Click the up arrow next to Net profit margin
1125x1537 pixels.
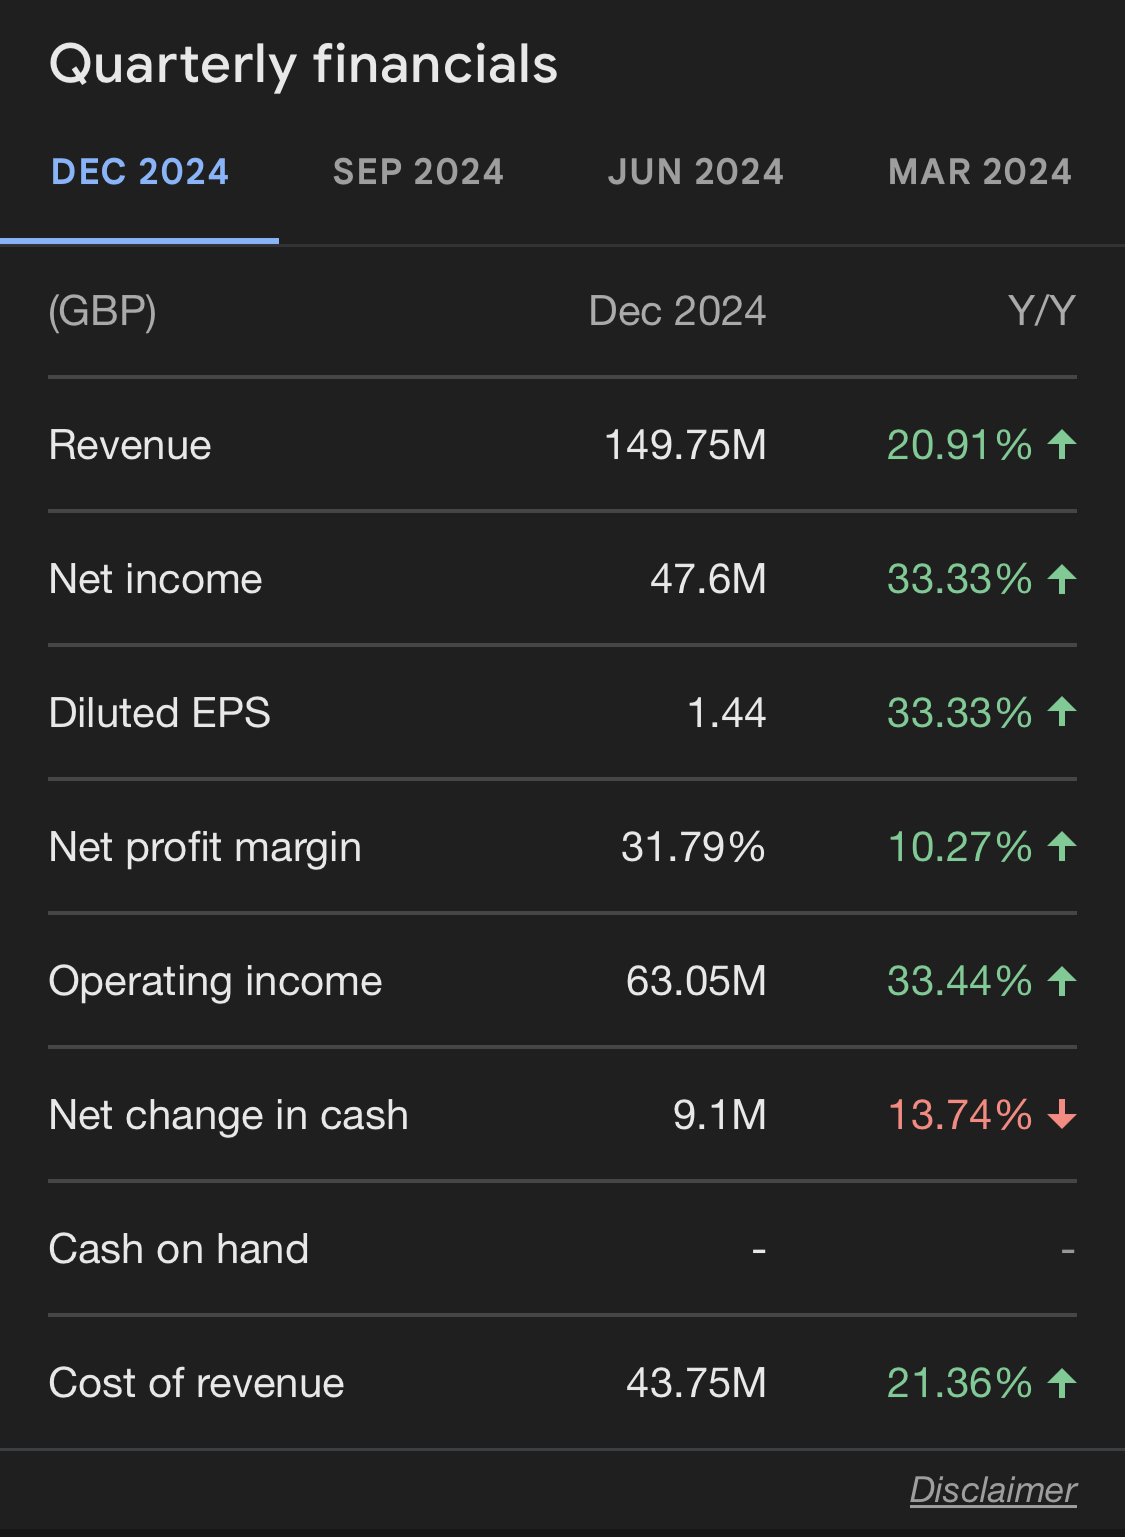click(x=1062, y=847)
